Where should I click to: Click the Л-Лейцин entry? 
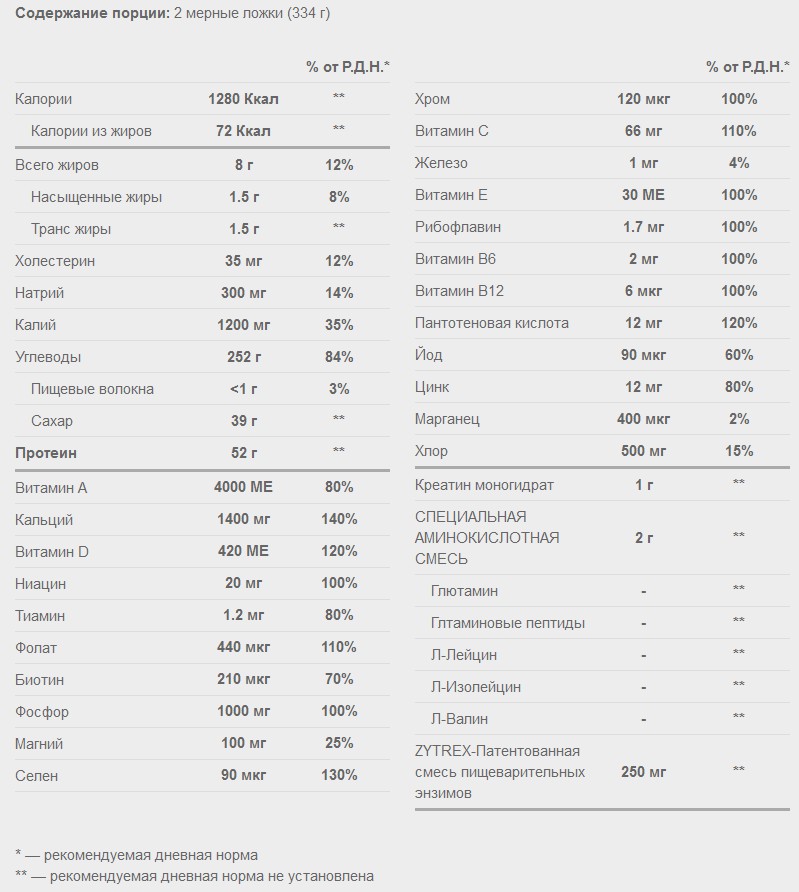(463, 655)
